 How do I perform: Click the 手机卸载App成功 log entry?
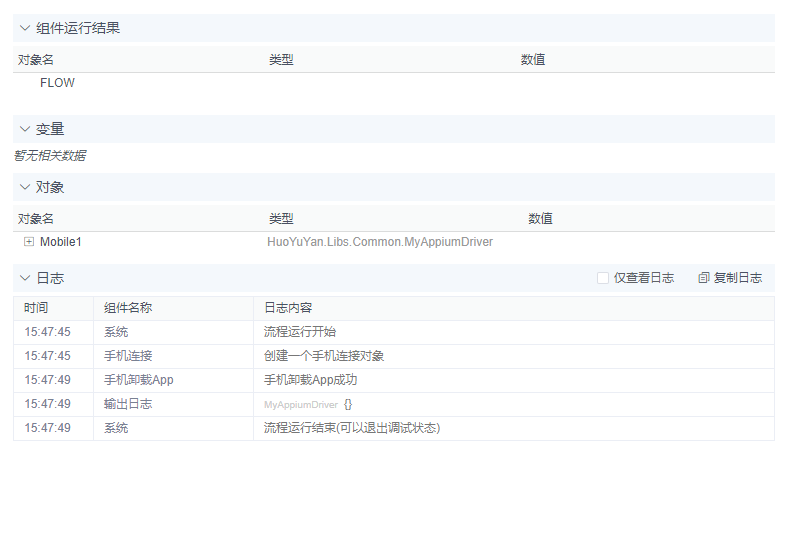pos(310,380)
